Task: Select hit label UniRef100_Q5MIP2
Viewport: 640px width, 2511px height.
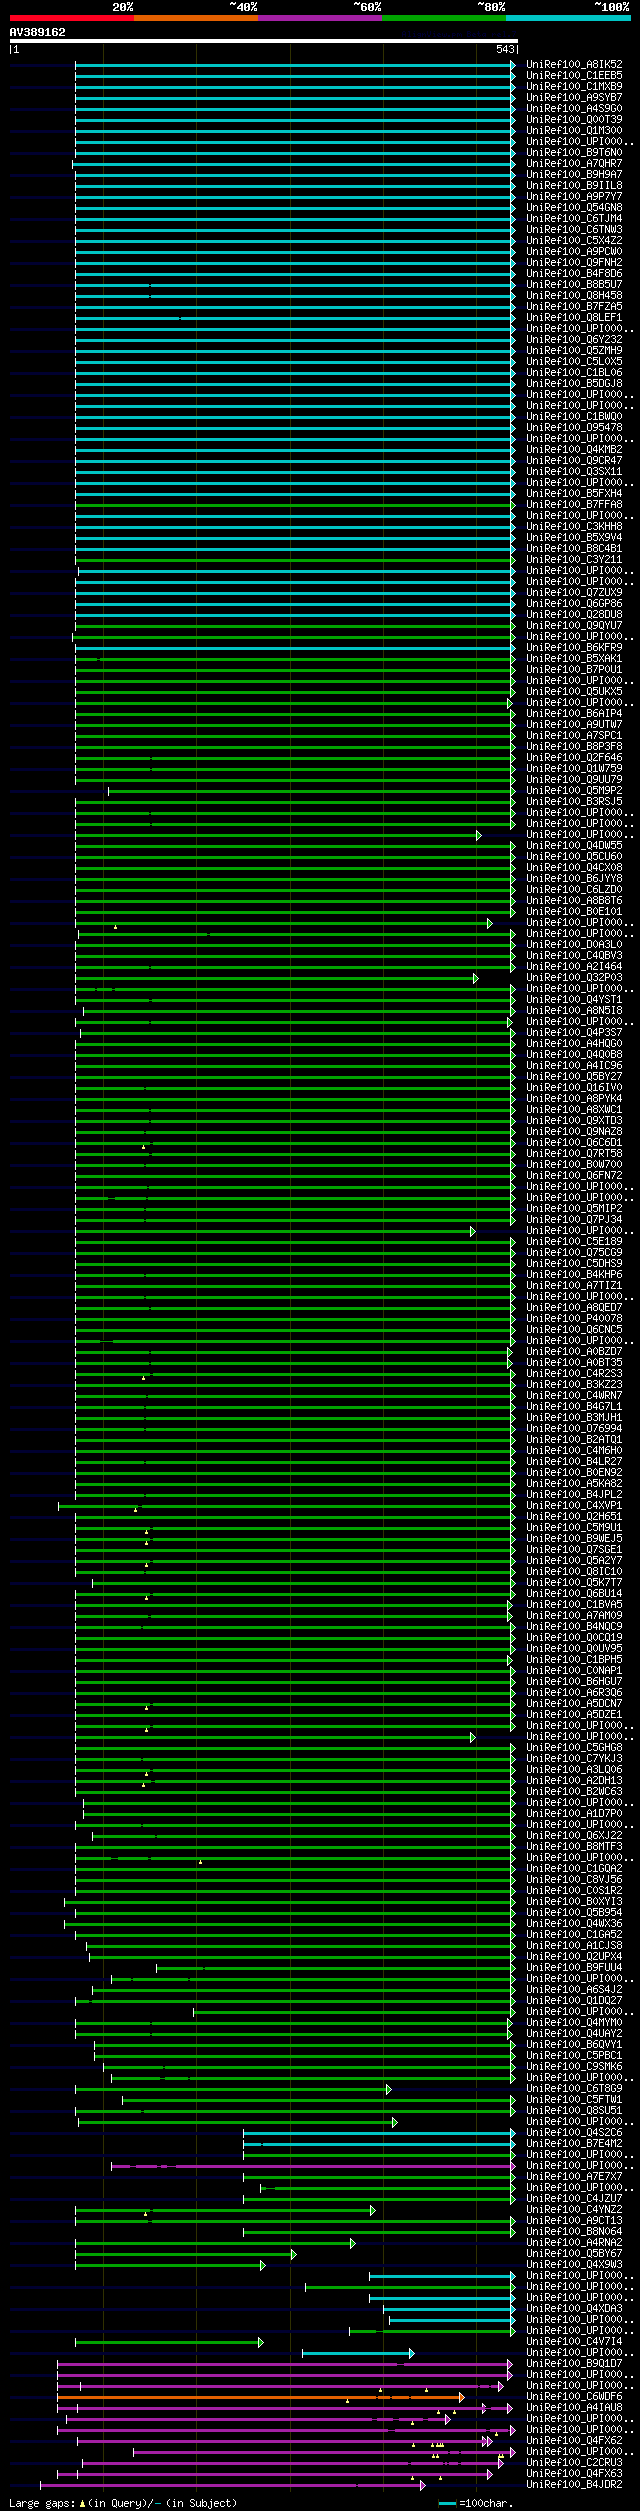Action: [574, 1208]
